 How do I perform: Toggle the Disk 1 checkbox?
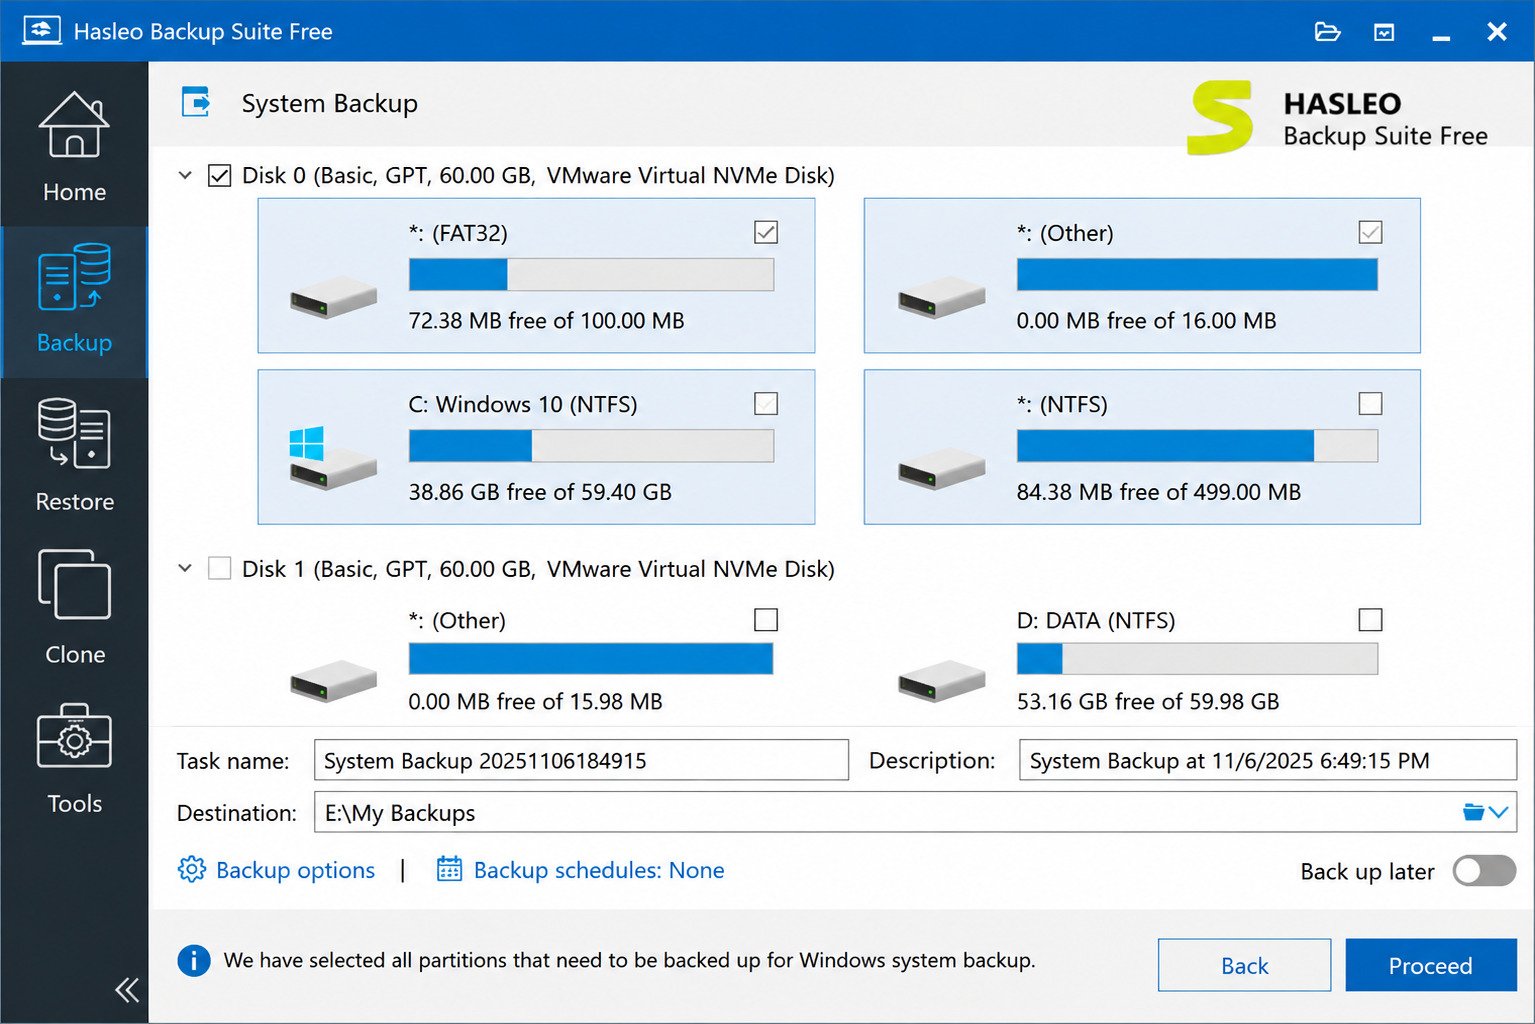[x=219, y=569]
